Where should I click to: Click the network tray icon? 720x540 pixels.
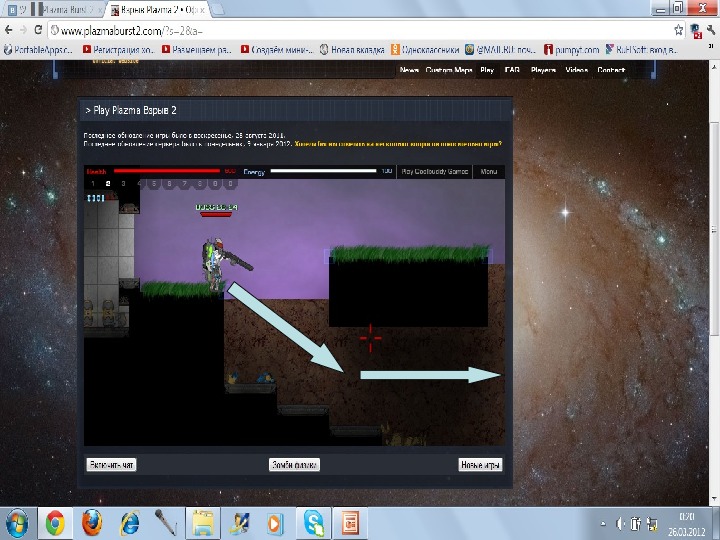coord(652,523)
